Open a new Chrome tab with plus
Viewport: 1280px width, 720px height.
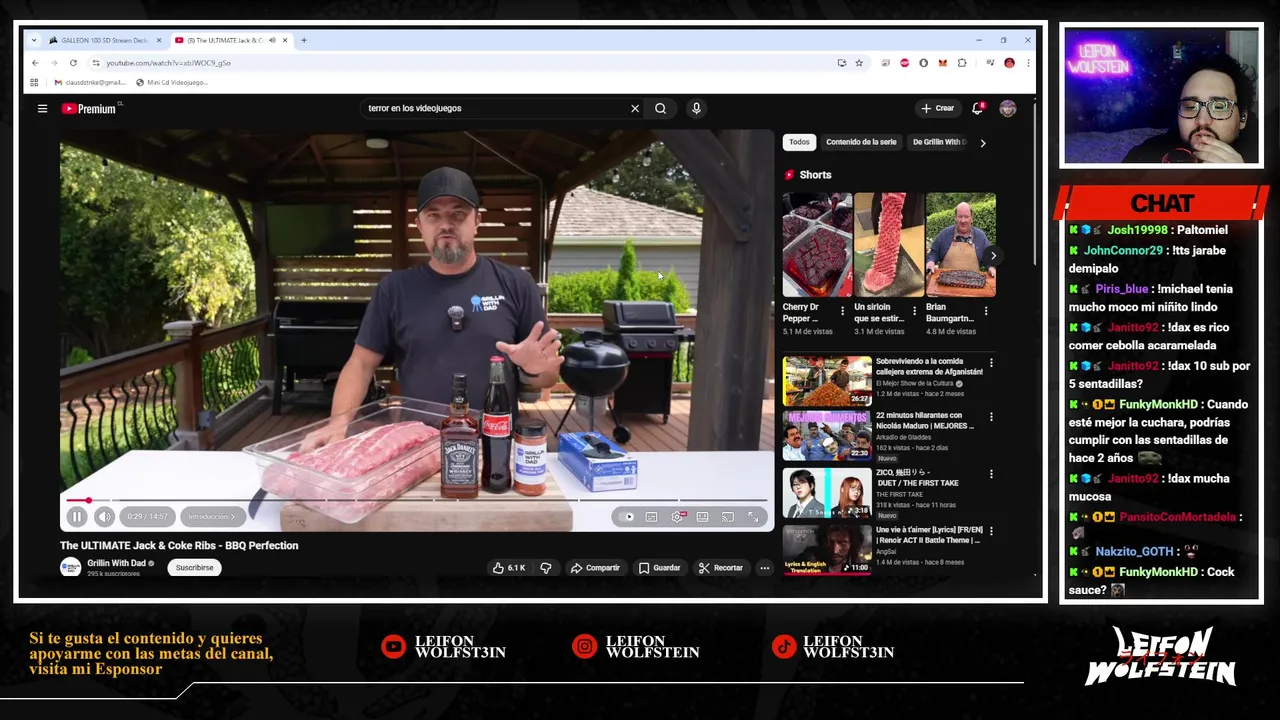coord(304,40)
